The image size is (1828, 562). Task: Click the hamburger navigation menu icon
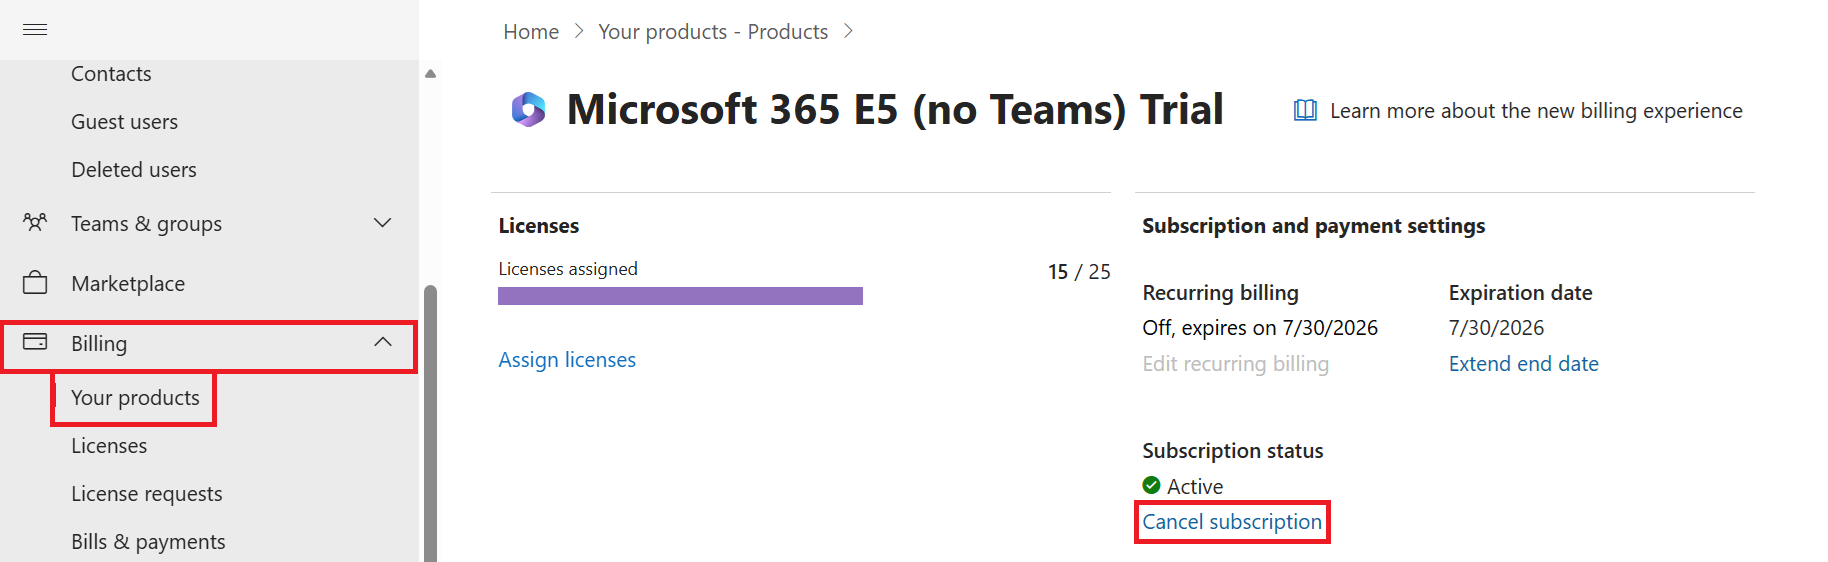pyautogui.click(x=35, y=30)
